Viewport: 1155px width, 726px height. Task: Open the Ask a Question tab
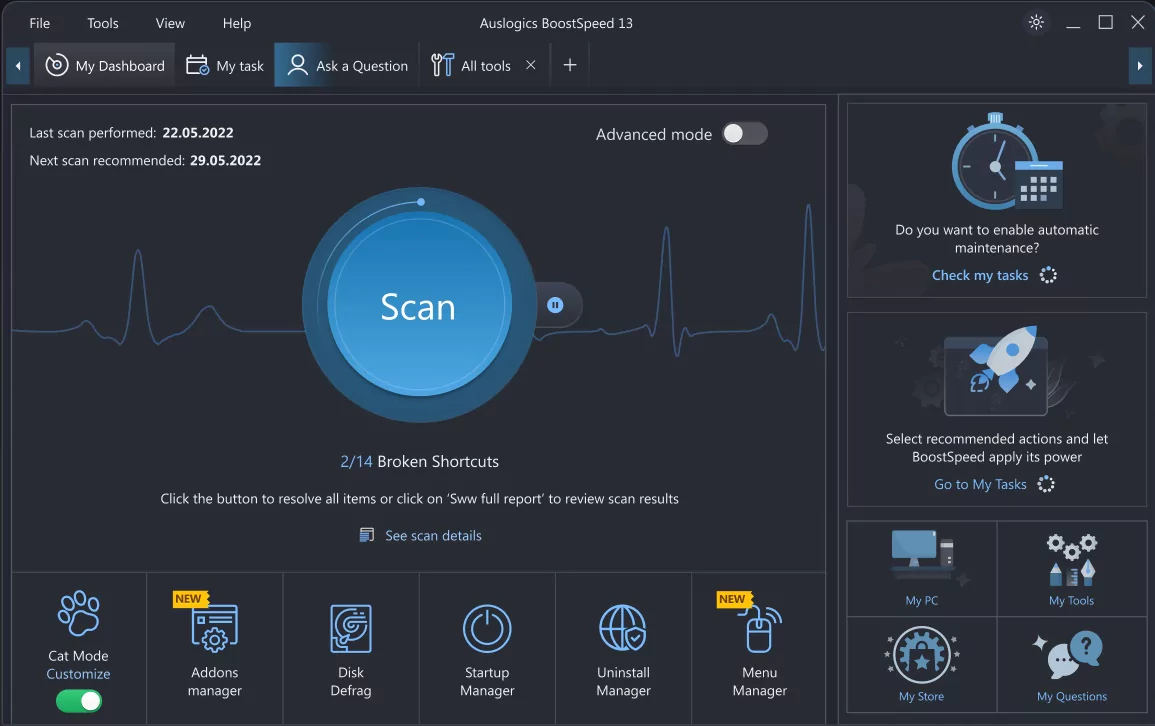pyautogui.click(x=347, y=66)
